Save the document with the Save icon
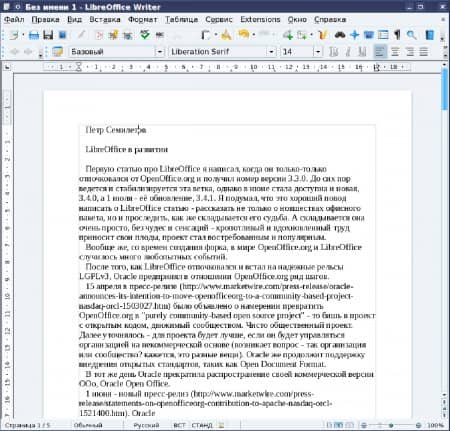Screen dimensions: 450x431 (48, 35)
